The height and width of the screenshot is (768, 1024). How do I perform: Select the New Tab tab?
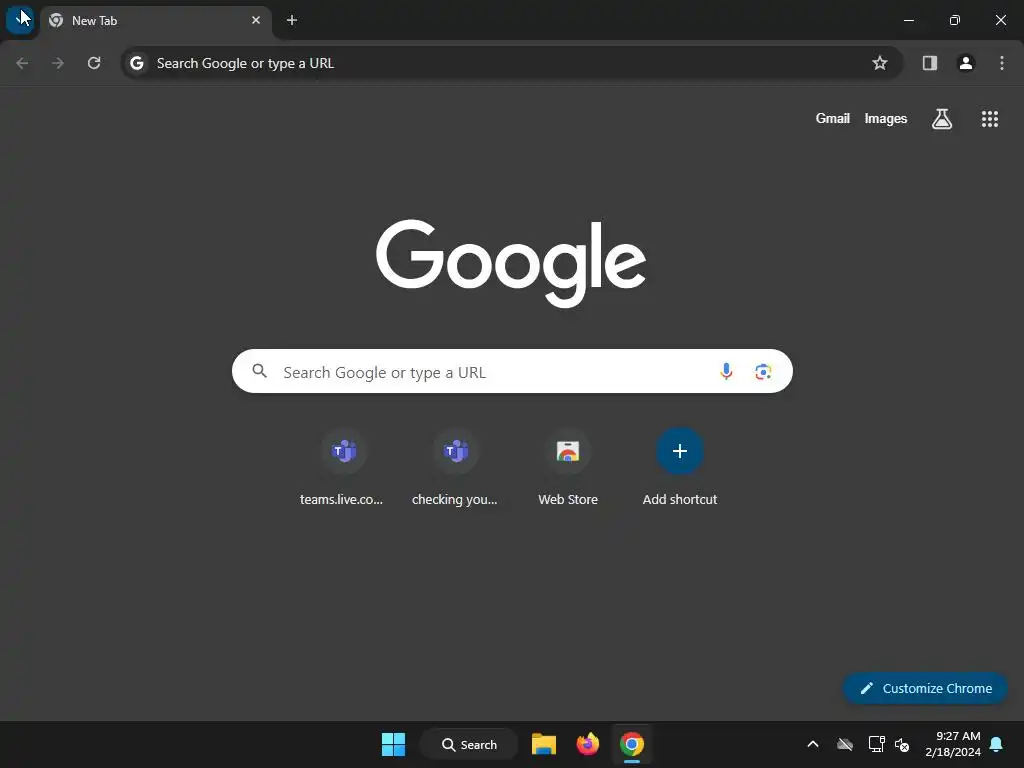pos(155,20)
